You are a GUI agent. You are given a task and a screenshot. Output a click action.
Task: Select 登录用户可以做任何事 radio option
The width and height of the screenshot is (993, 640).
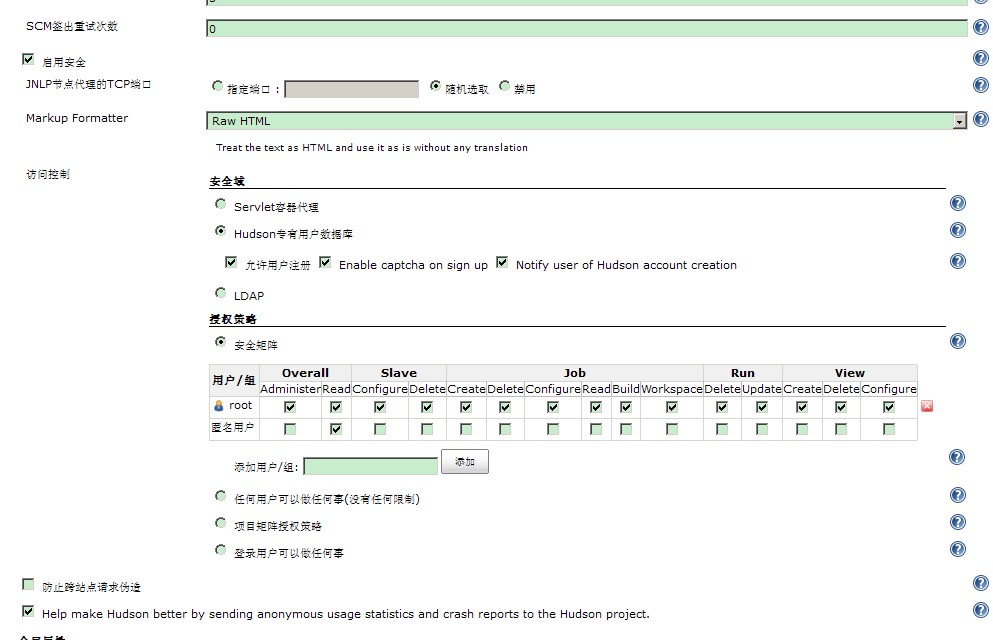click(220, 549)
